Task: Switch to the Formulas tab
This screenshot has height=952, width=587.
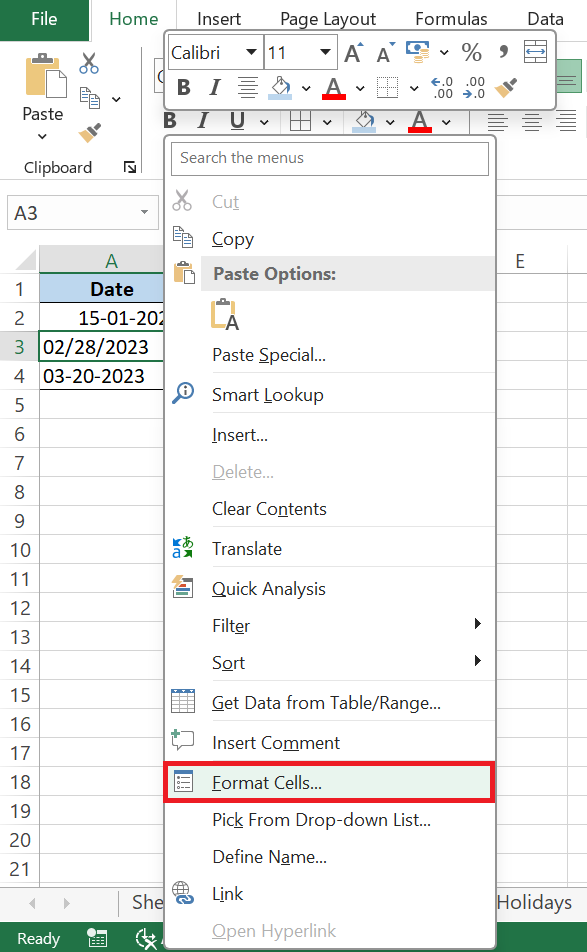Action: pos(451,19)
